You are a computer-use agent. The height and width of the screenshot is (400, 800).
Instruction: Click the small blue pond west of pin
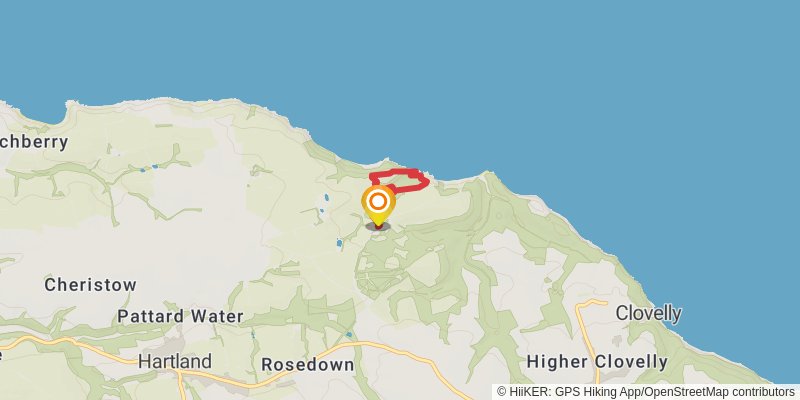click(x=327, y=197)
